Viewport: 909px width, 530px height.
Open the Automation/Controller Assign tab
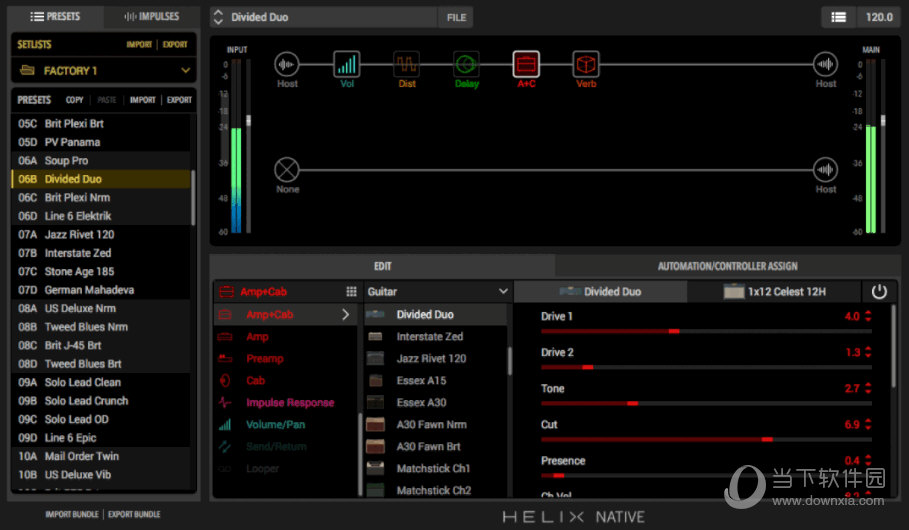point(727,266)
